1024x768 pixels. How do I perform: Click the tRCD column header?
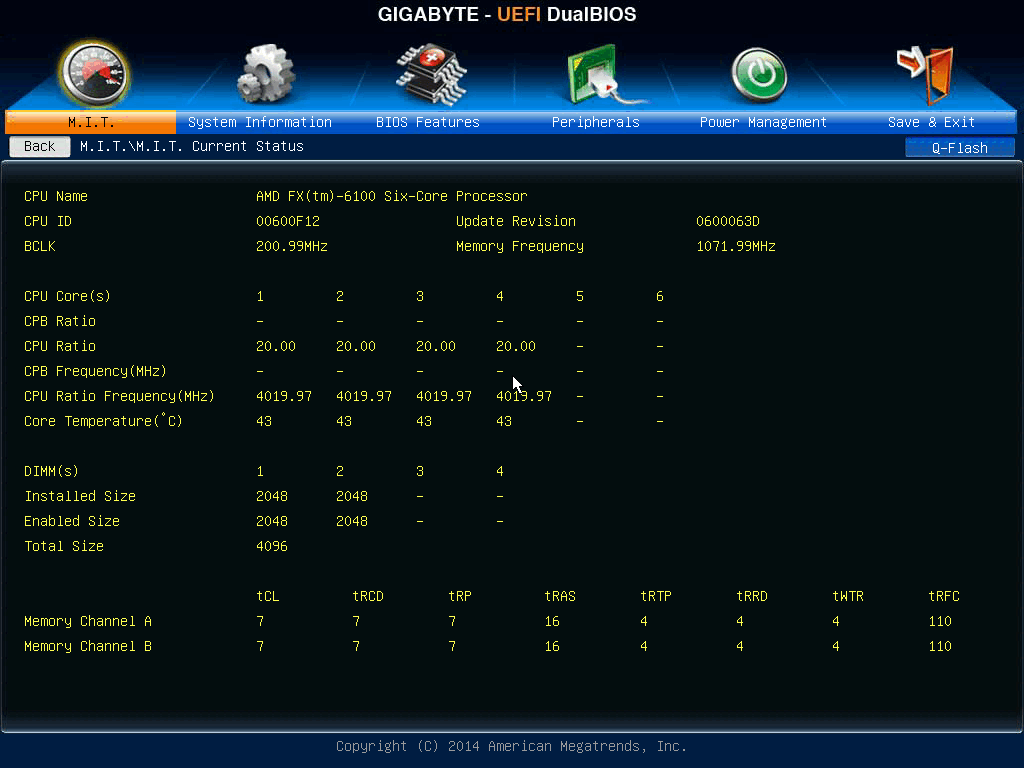click(x=368, y=596)
